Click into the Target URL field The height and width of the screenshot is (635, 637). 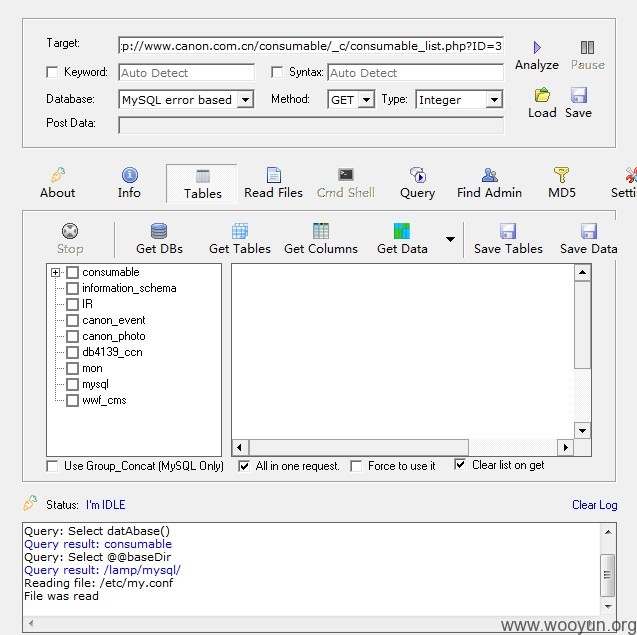[x=311, y=46]
